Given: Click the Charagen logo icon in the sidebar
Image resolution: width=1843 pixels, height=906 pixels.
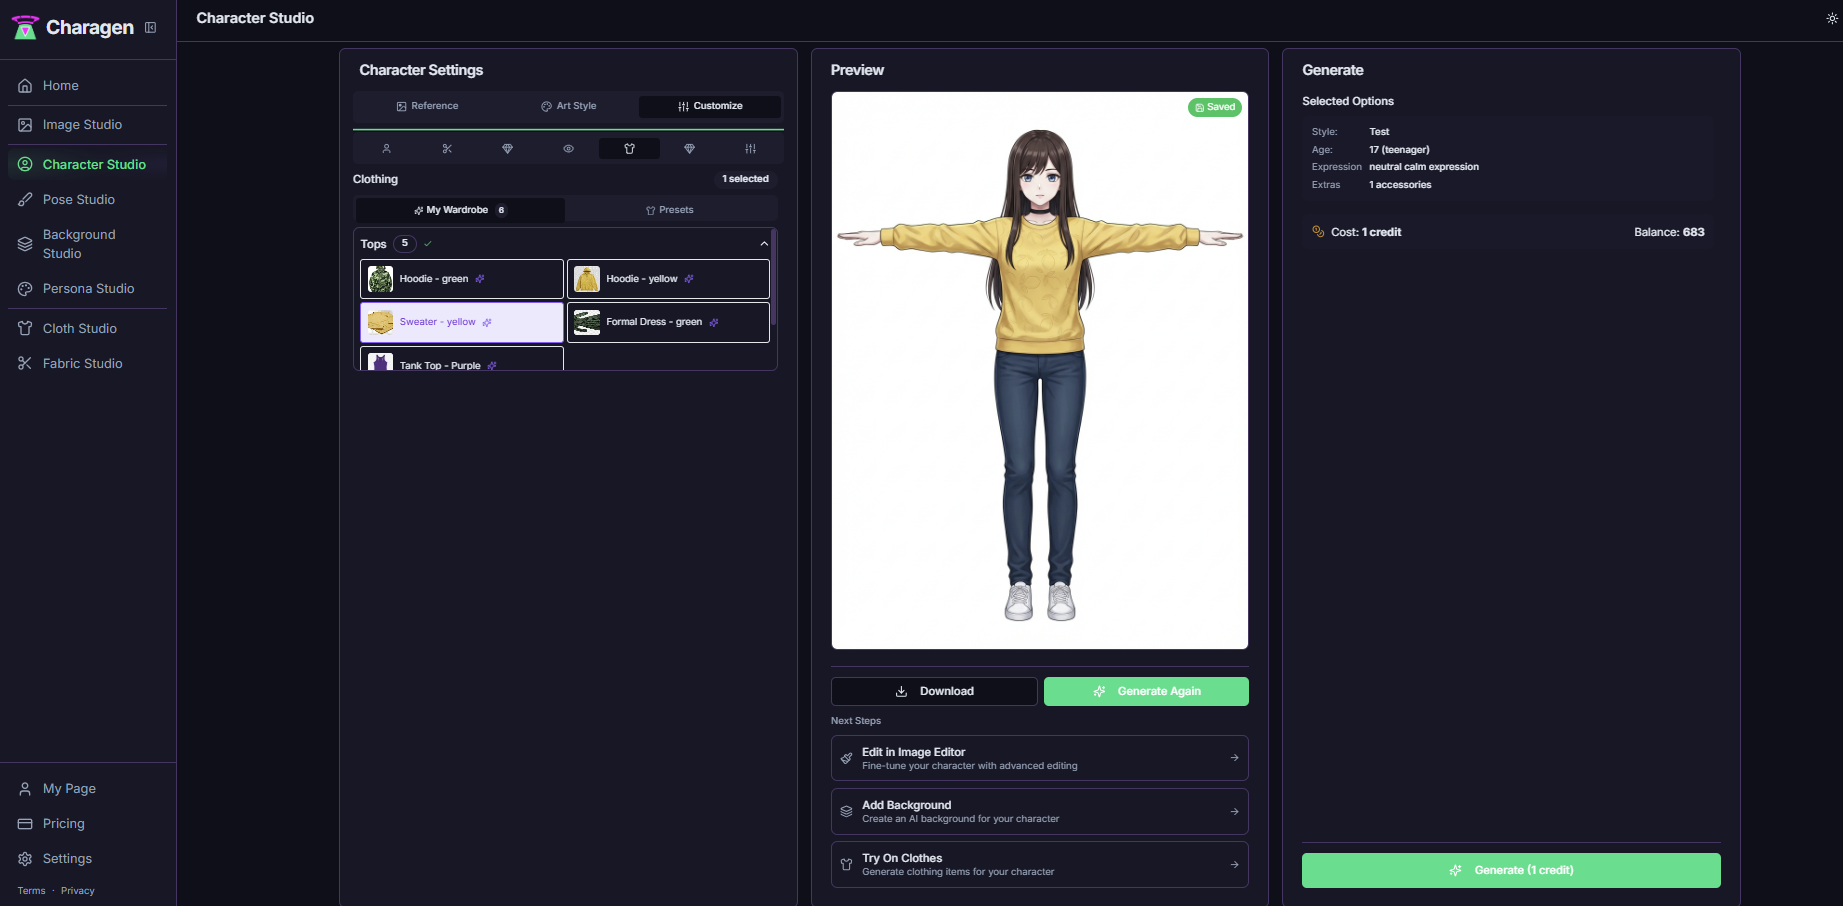Looking at the screenshot, I should click(x=24, y=27).
